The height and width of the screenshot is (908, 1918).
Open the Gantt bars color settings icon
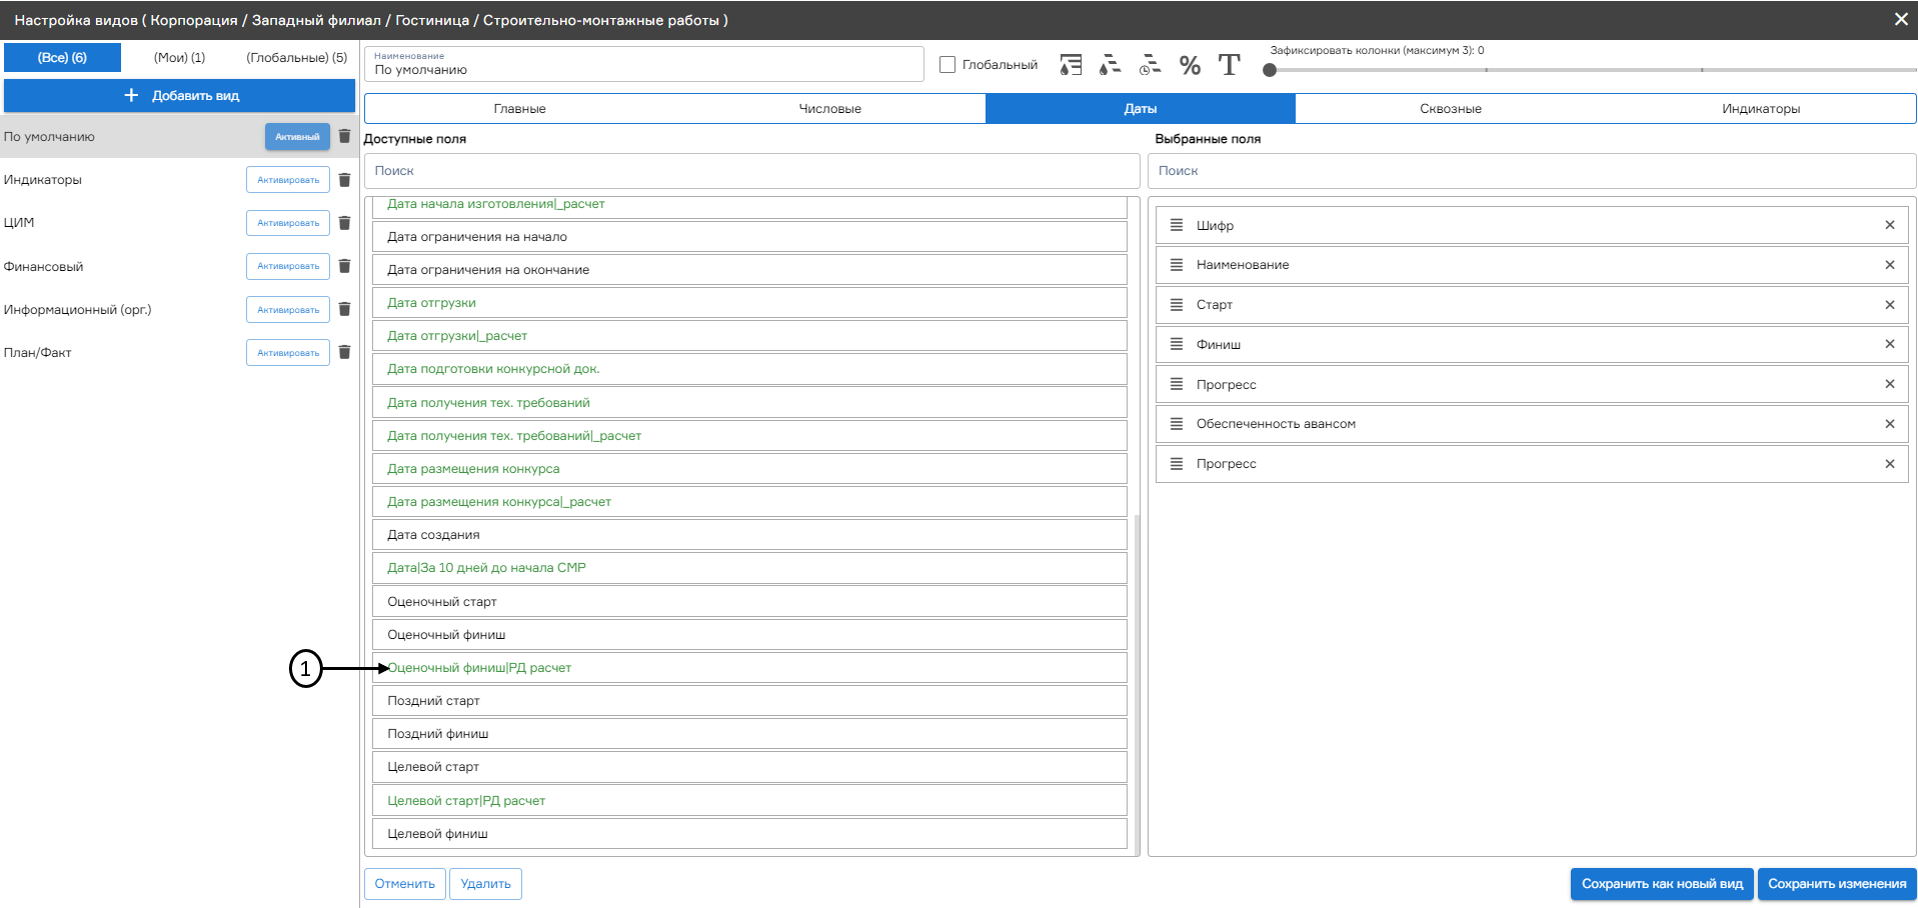click(1110, 65)
